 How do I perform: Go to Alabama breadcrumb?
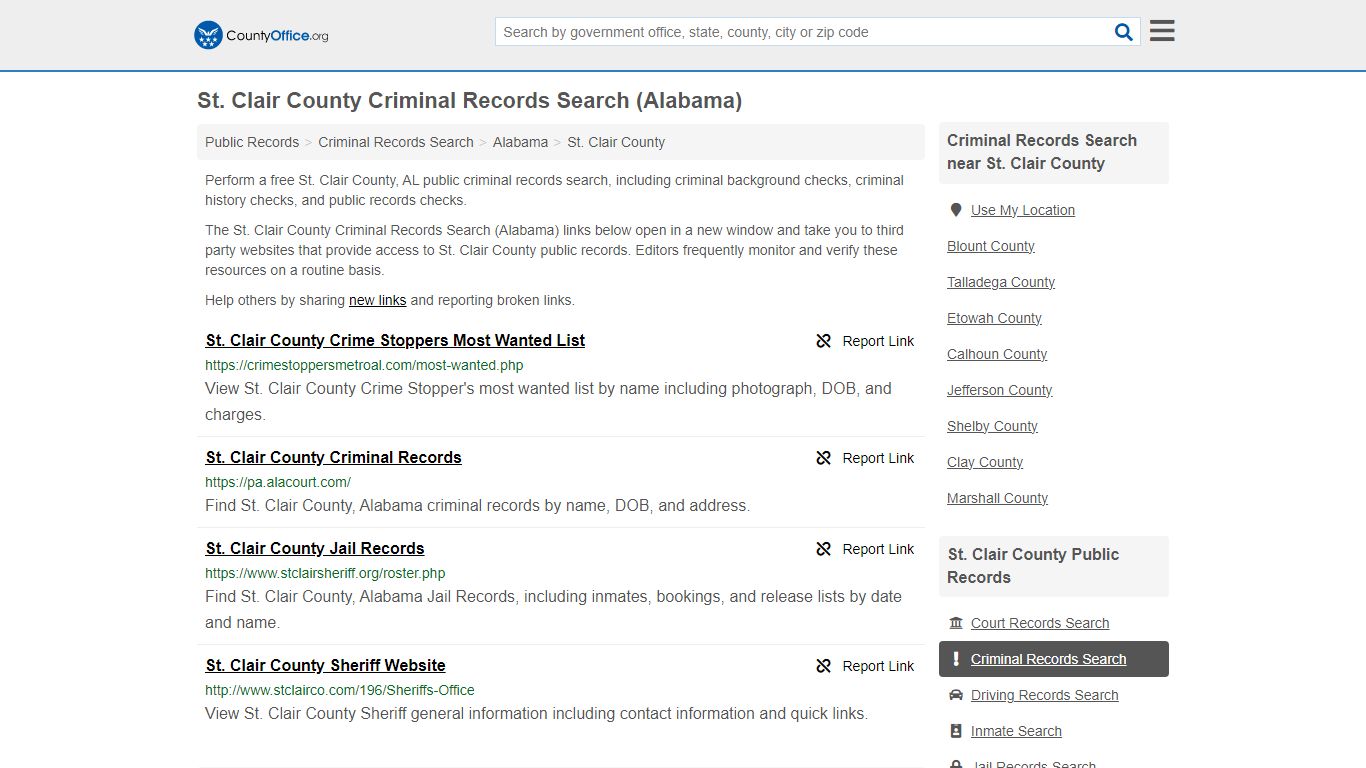pyautogui.click(x=520, y=142)
